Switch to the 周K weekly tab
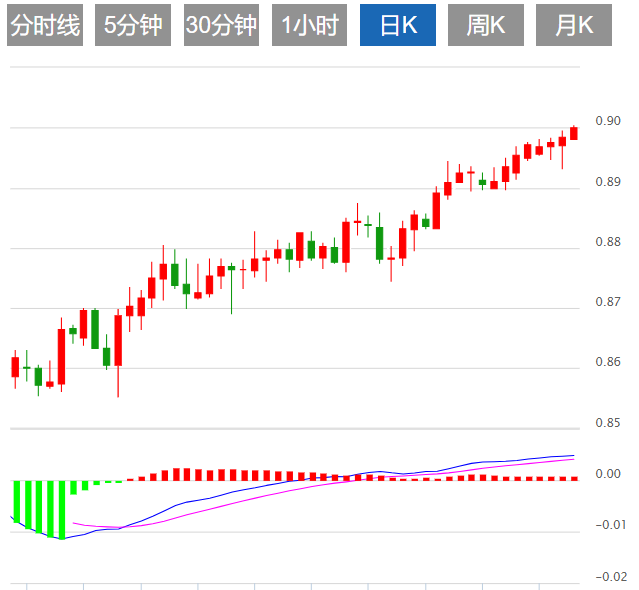Viewport: 639px width, 590px height. point(485,26)
